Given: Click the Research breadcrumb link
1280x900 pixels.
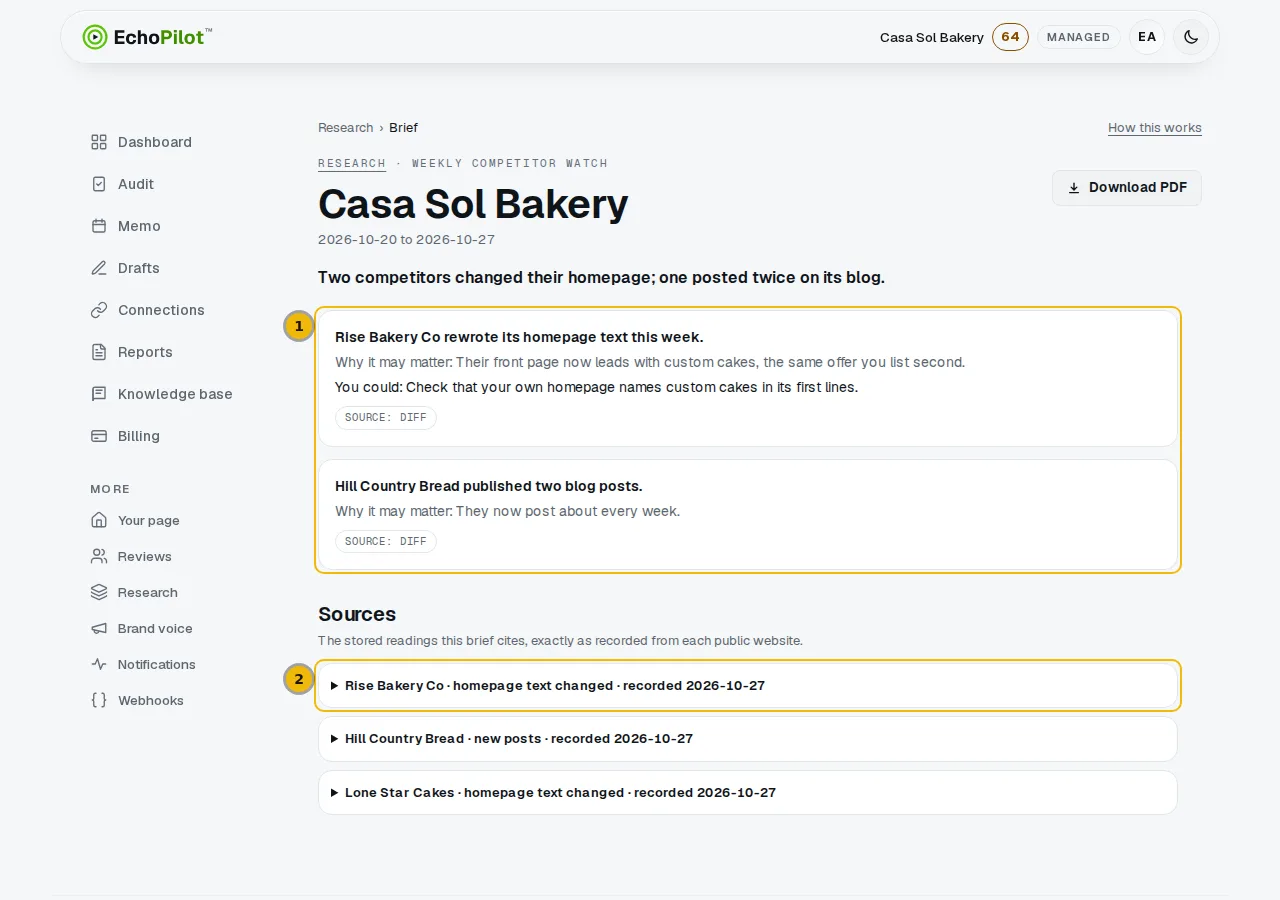Looking at the screenshot, I should pyautogui.click(x=345, y=127).
